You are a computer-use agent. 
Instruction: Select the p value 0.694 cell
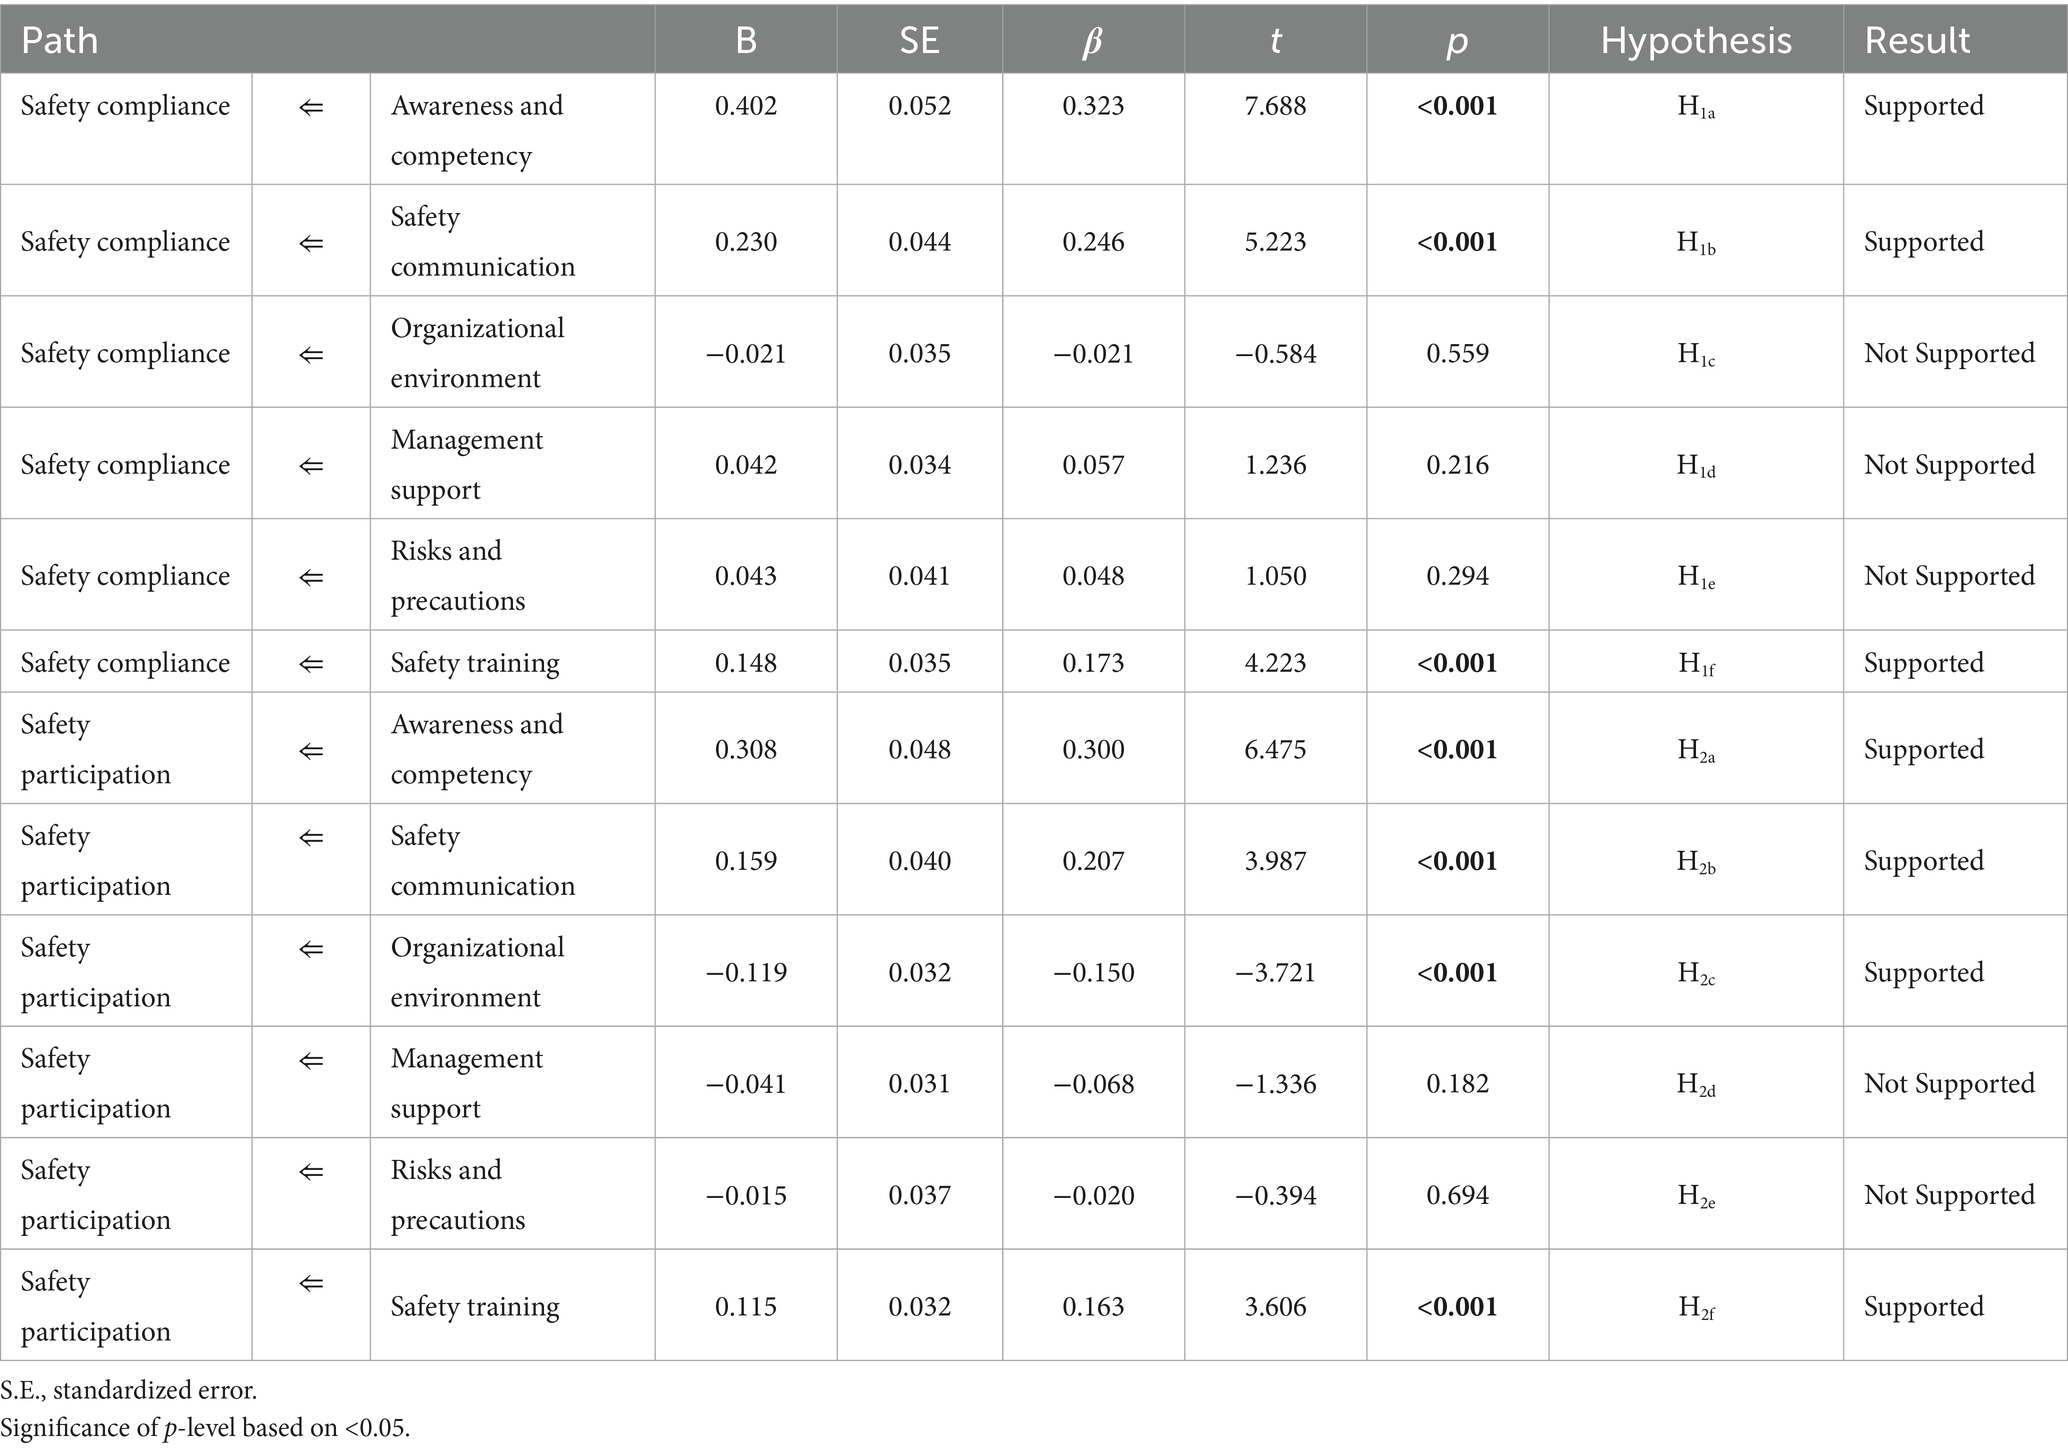[1457, 1195]
